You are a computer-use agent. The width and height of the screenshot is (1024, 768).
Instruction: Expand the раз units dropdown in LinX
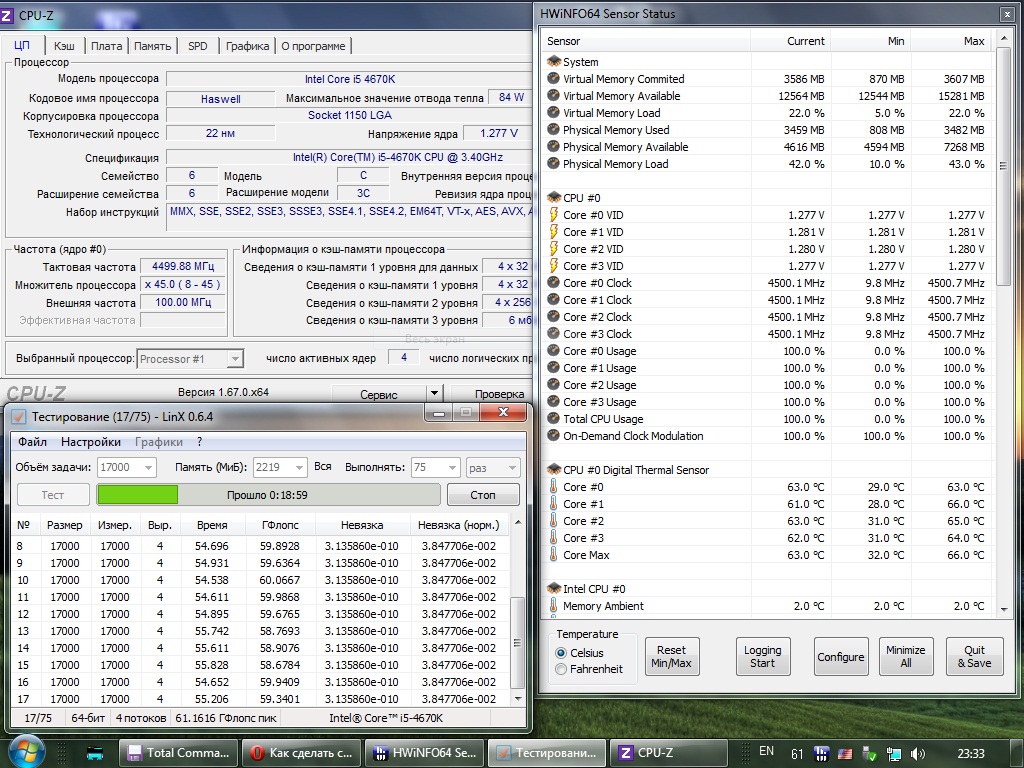pyautogui.click(x=512, y=468)
